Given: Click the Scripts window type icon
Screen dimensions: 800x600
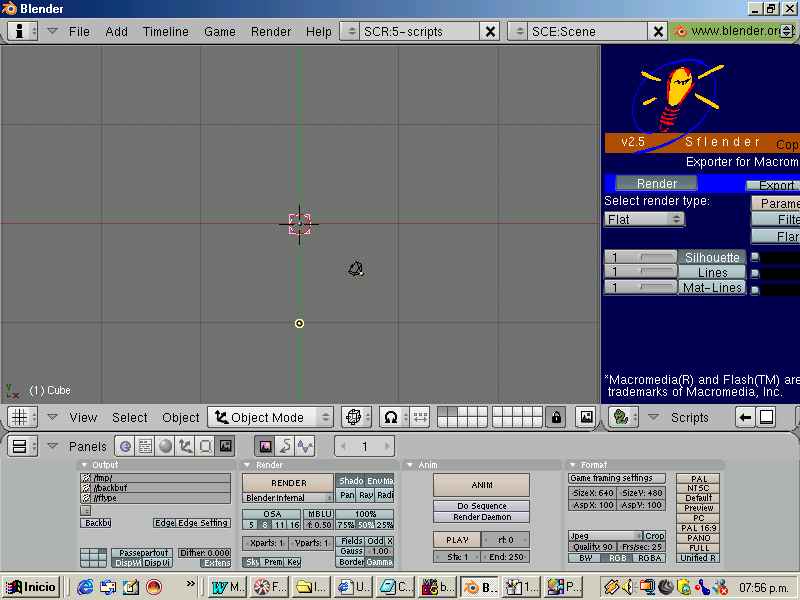Looking at the screenshot, I should tap(624, 417).
